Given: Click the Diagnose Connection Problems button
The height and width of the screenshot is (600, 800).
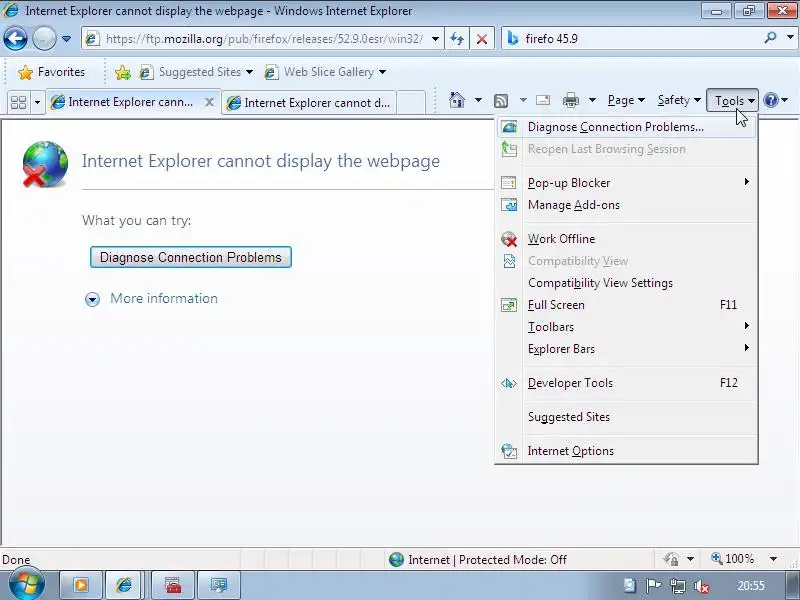Looking at the screenshot, I should (191, 257).
